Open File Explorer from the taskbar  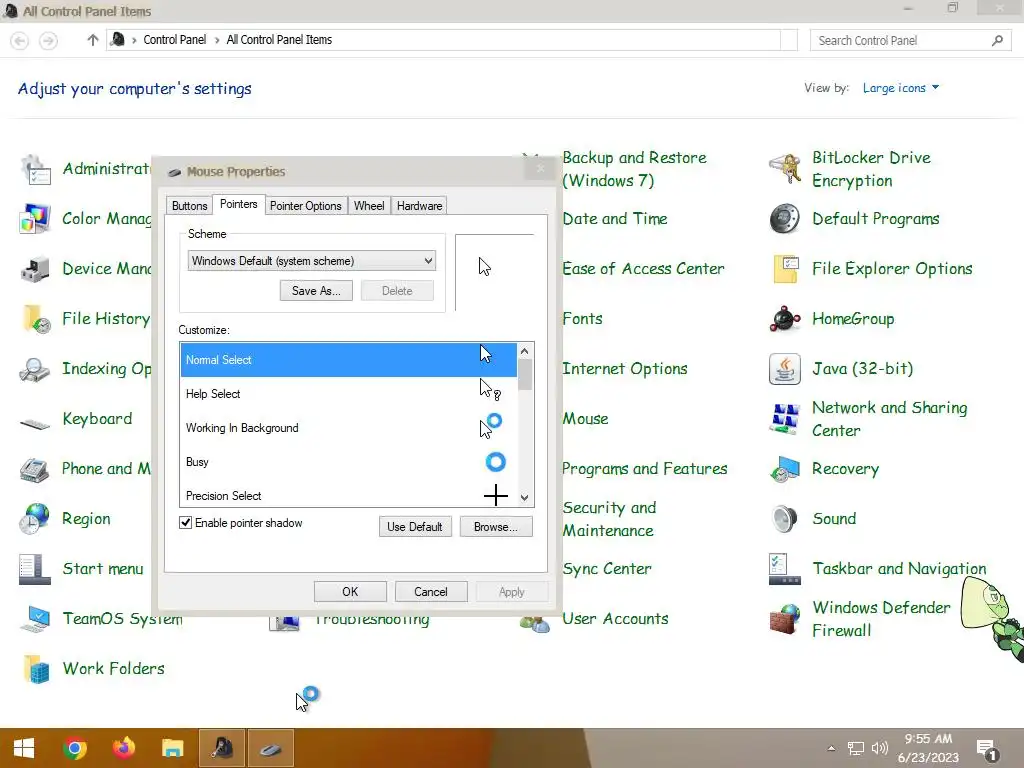[172, 748]
